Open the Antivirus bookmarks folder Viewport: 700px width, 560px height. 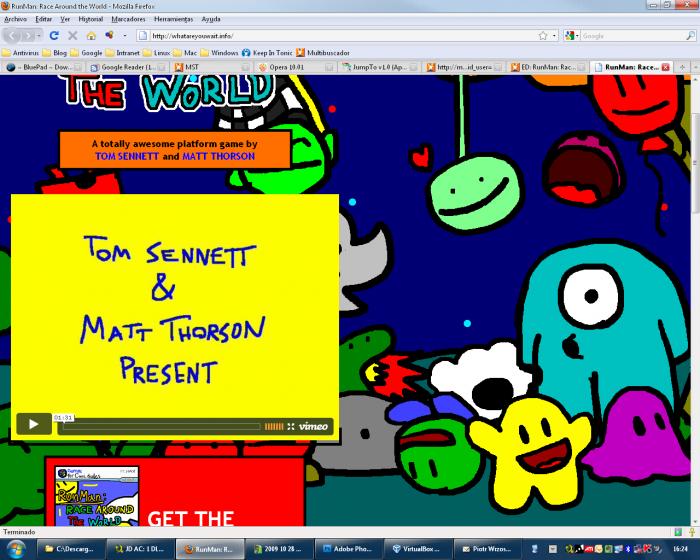21,53
